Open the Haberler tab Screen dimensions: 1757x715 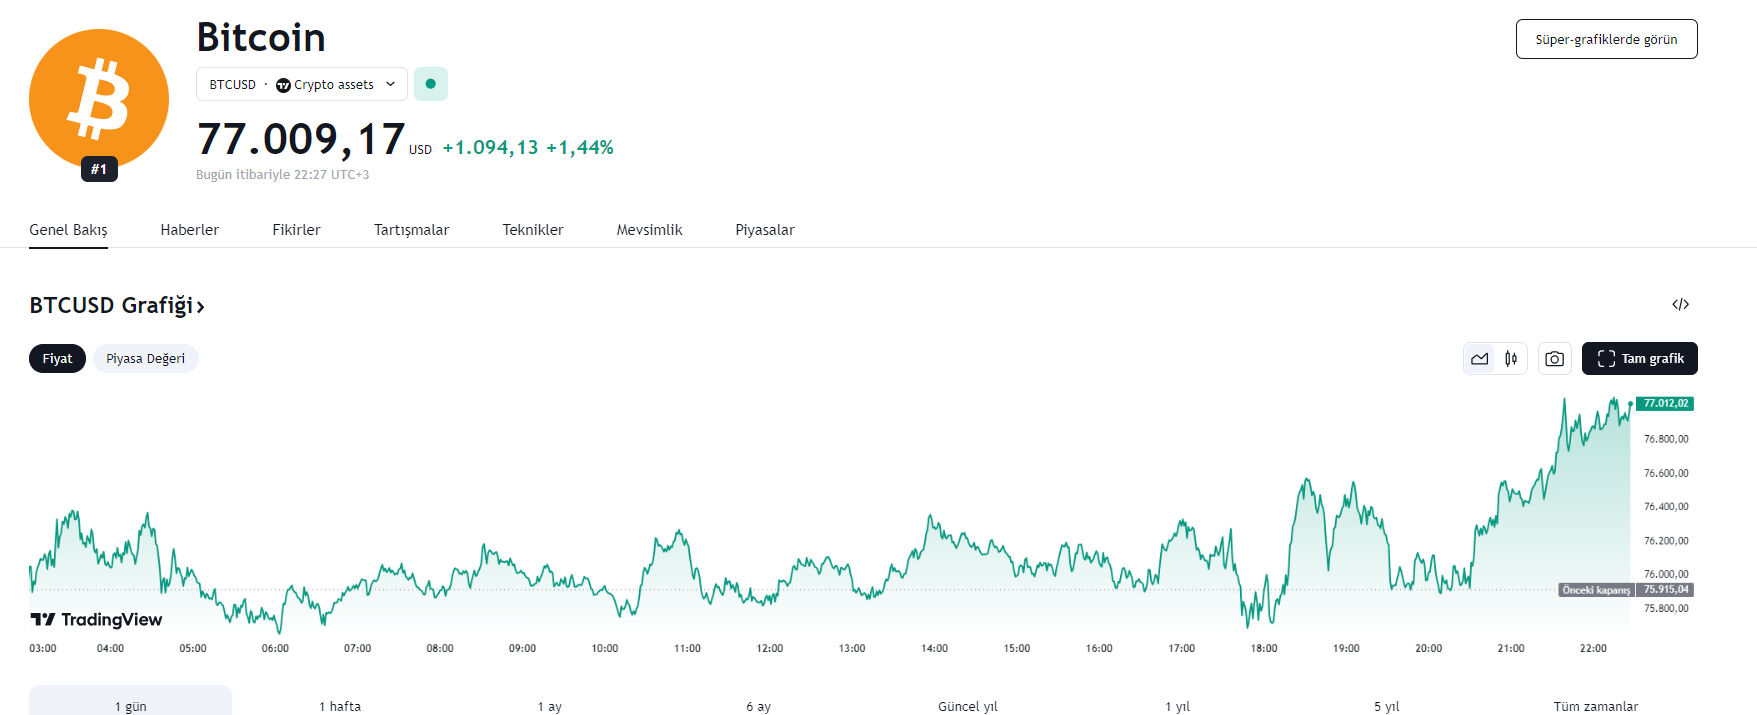tap(190, 230)
